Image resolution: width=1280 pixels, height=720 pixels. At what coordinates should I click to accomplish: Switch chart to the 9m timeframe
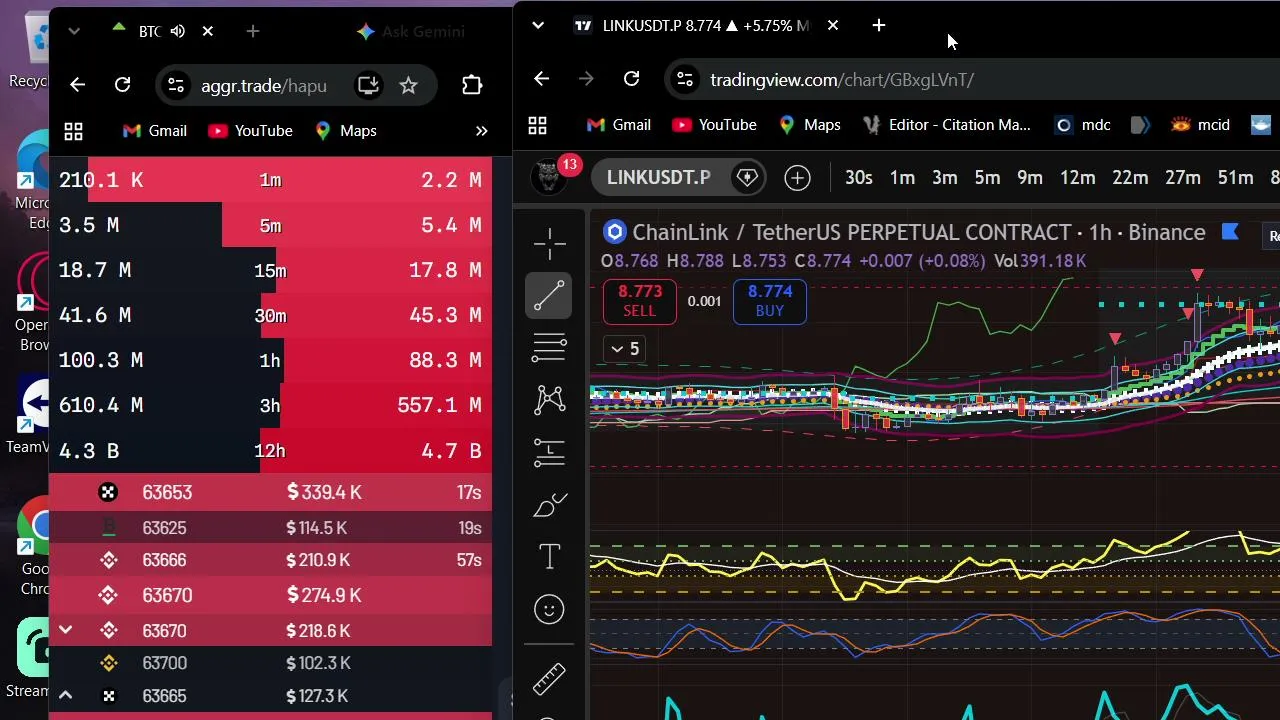point(1029,177)
